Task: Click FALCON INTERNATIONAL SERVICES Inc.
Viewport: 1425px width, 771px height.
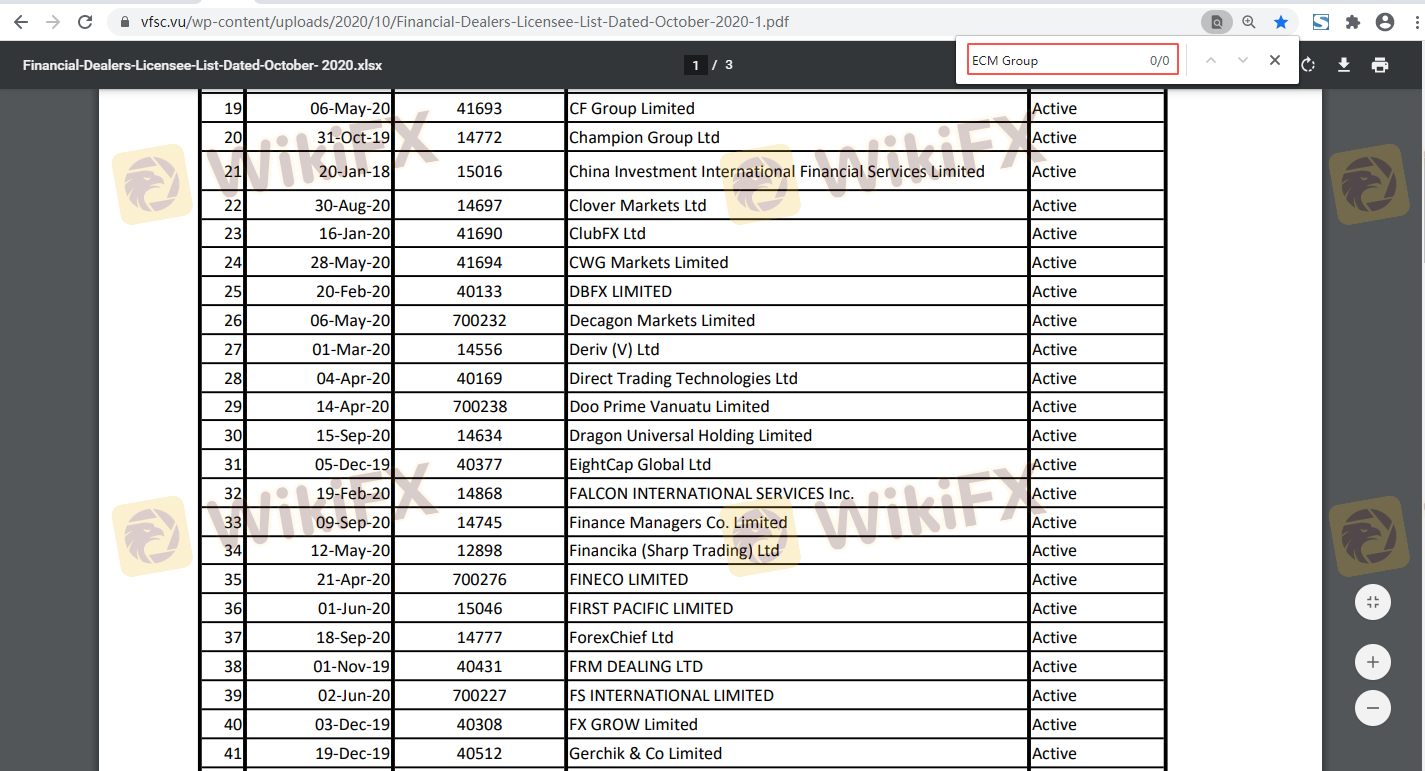Action: pyautogui.click(x=712, y=493)
